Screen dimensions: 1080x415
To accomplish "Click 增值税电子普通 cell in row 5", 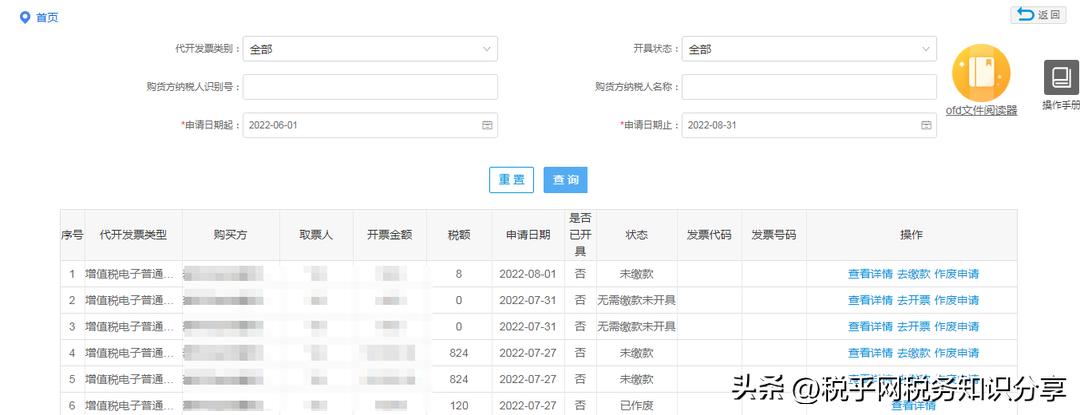I will [x=129, y=379].
